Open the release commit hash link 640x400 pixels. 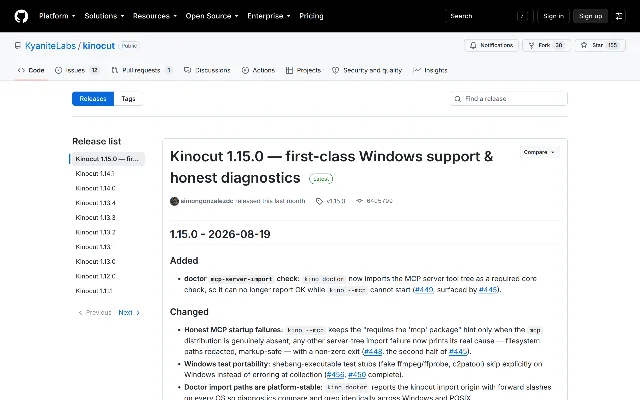click(x=375, y=201)
